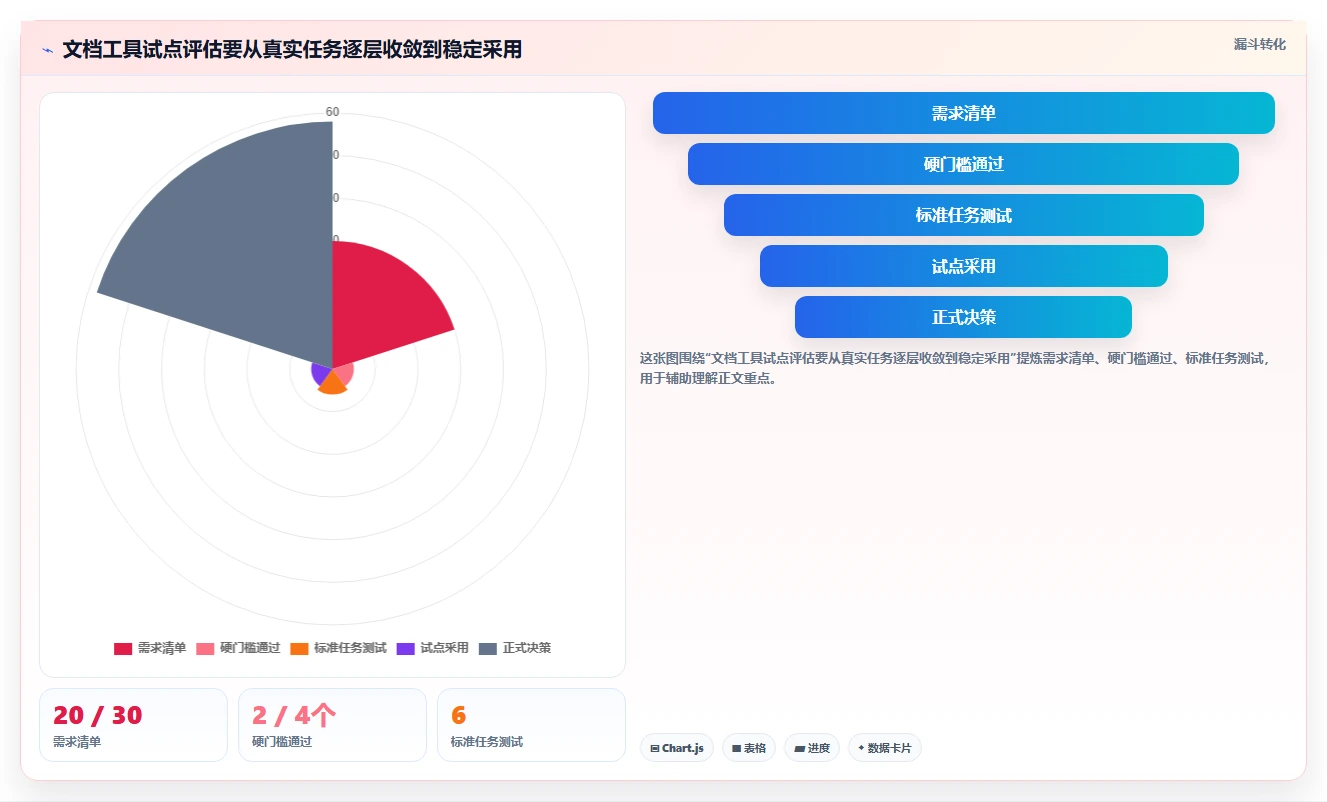Click the 数据卡片 tag chip
The image size is (1327, 802).
point(885,748)
